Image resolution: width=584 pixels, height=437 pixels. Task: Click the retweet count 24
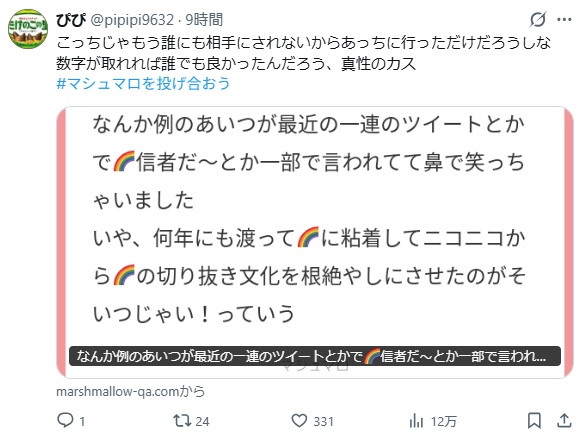pos(202,421)
